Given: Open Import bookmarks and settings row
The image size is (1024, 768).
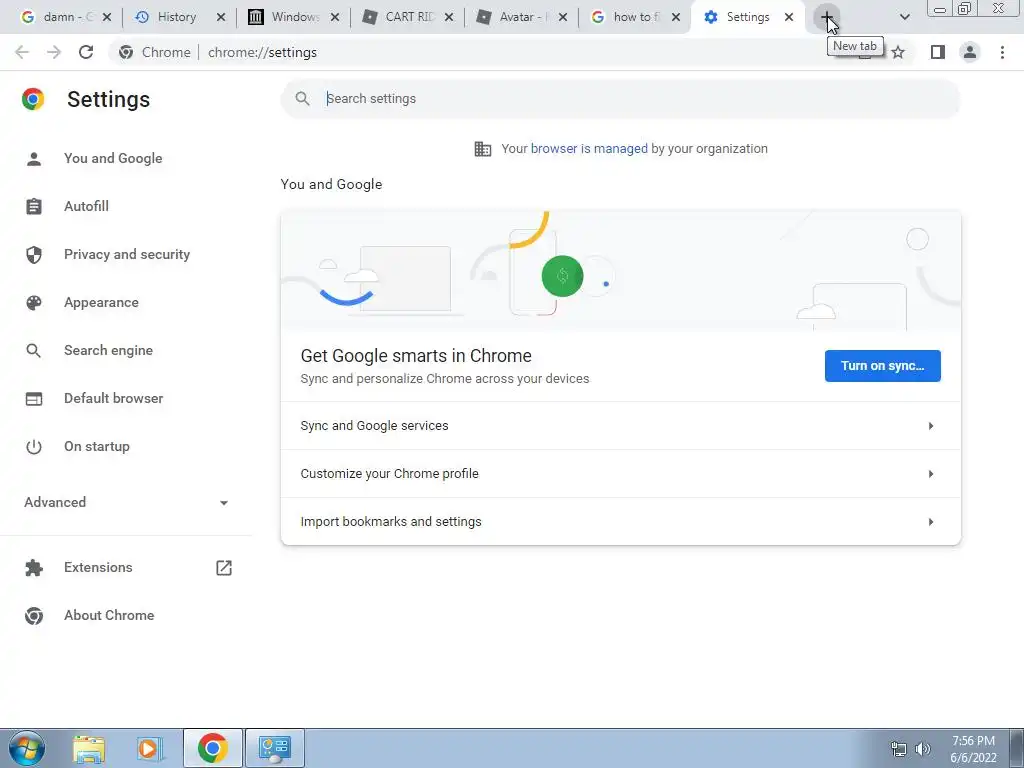Looking at the screenshot, I should 620,521.
